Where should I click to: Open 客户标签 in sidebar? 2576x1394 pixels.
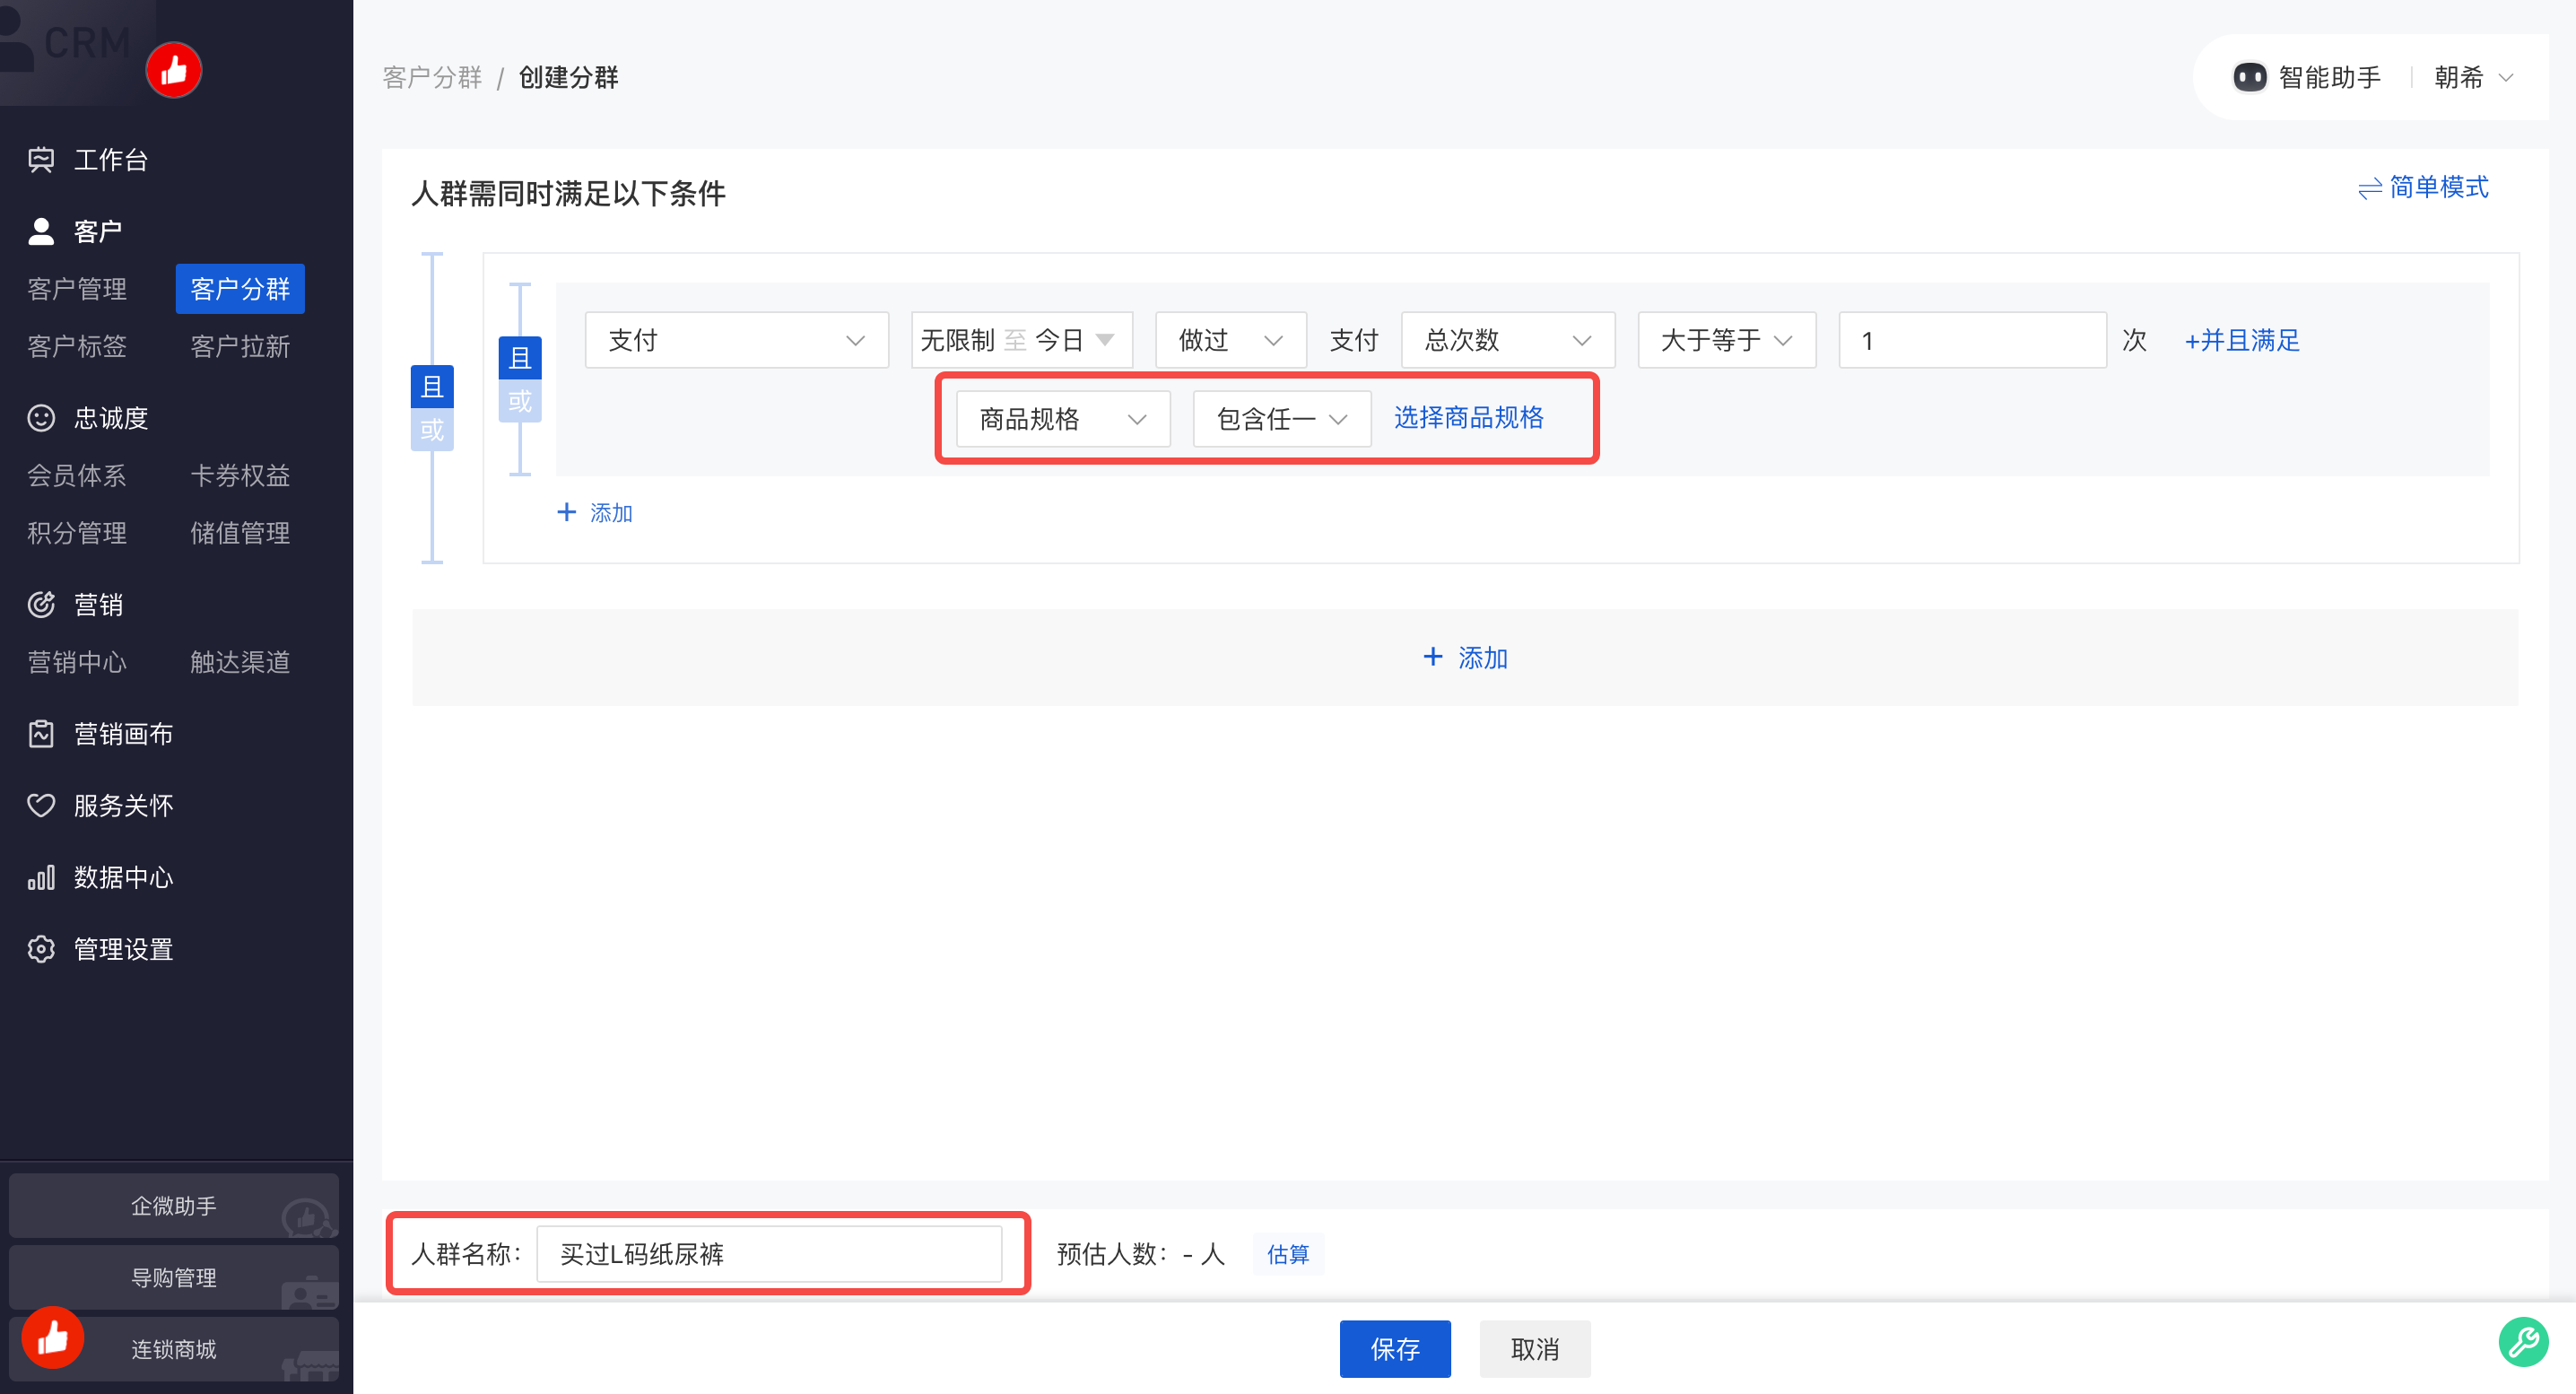coord(77,347)
